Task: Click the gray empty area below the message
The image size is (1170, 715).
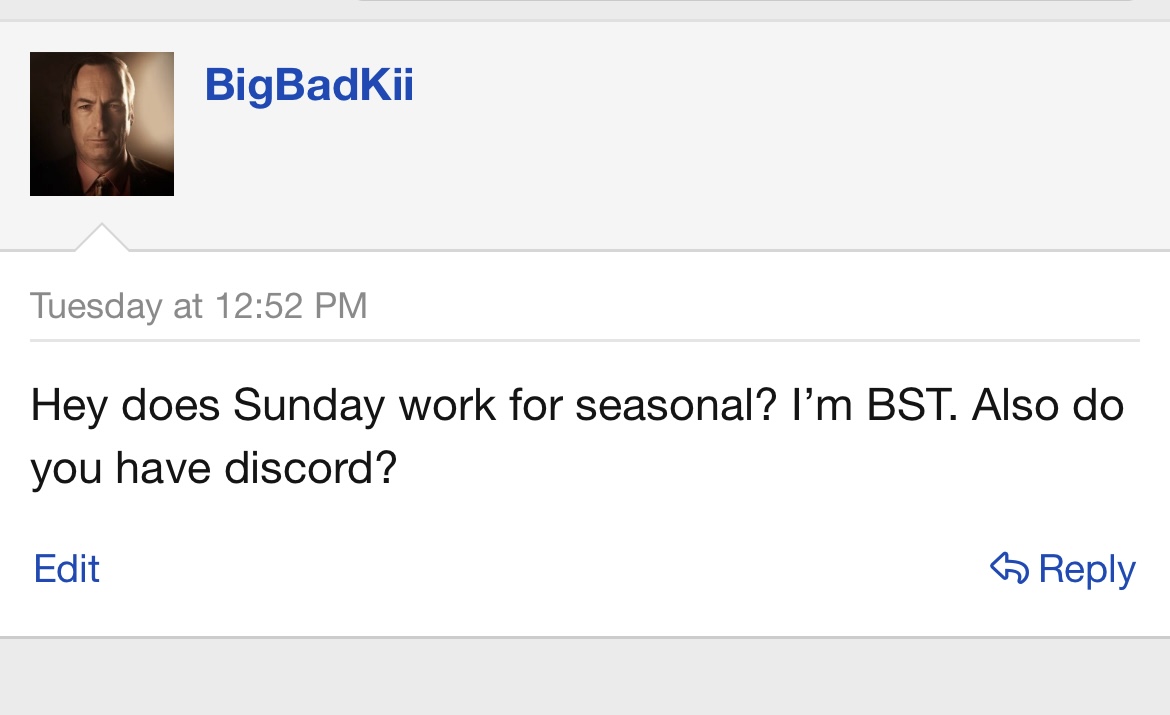Action: coord(585,677)
